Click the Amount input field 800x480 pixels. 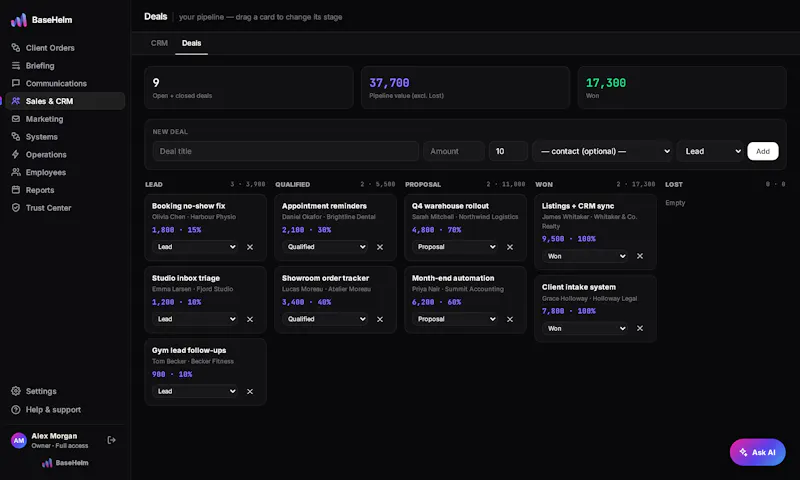pos(454,151)
